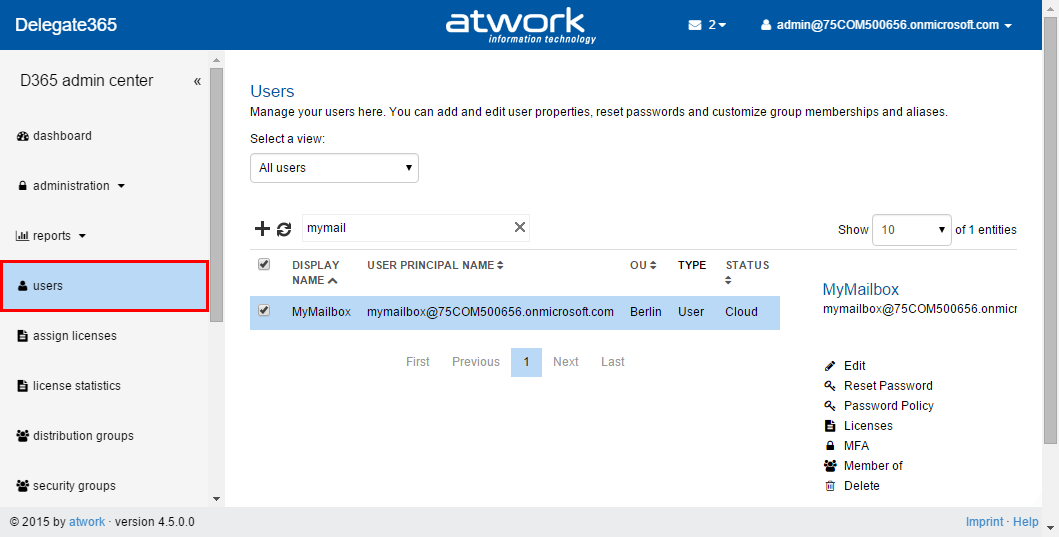The width and height of the screenshot is (1059, 537).
Task: Click the mail envelope notification icon
Action: (x=695, y=25)
